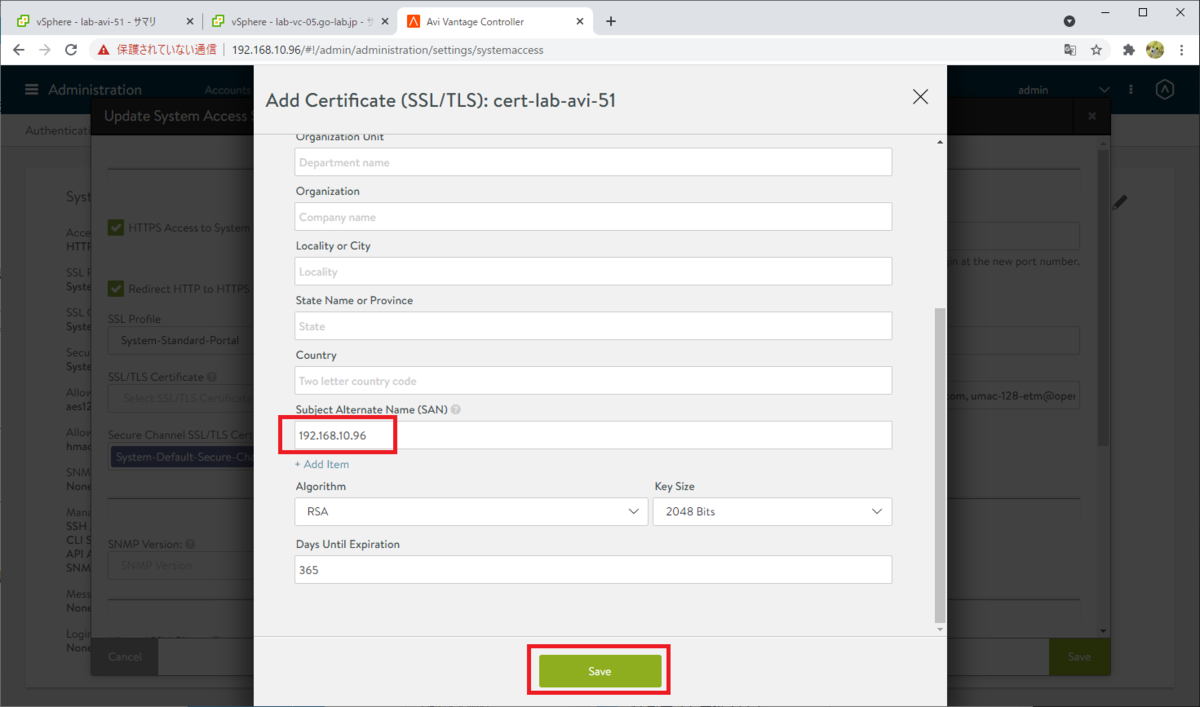
Task: Click the translate page icon
Action: click(x=1070, y=49)
